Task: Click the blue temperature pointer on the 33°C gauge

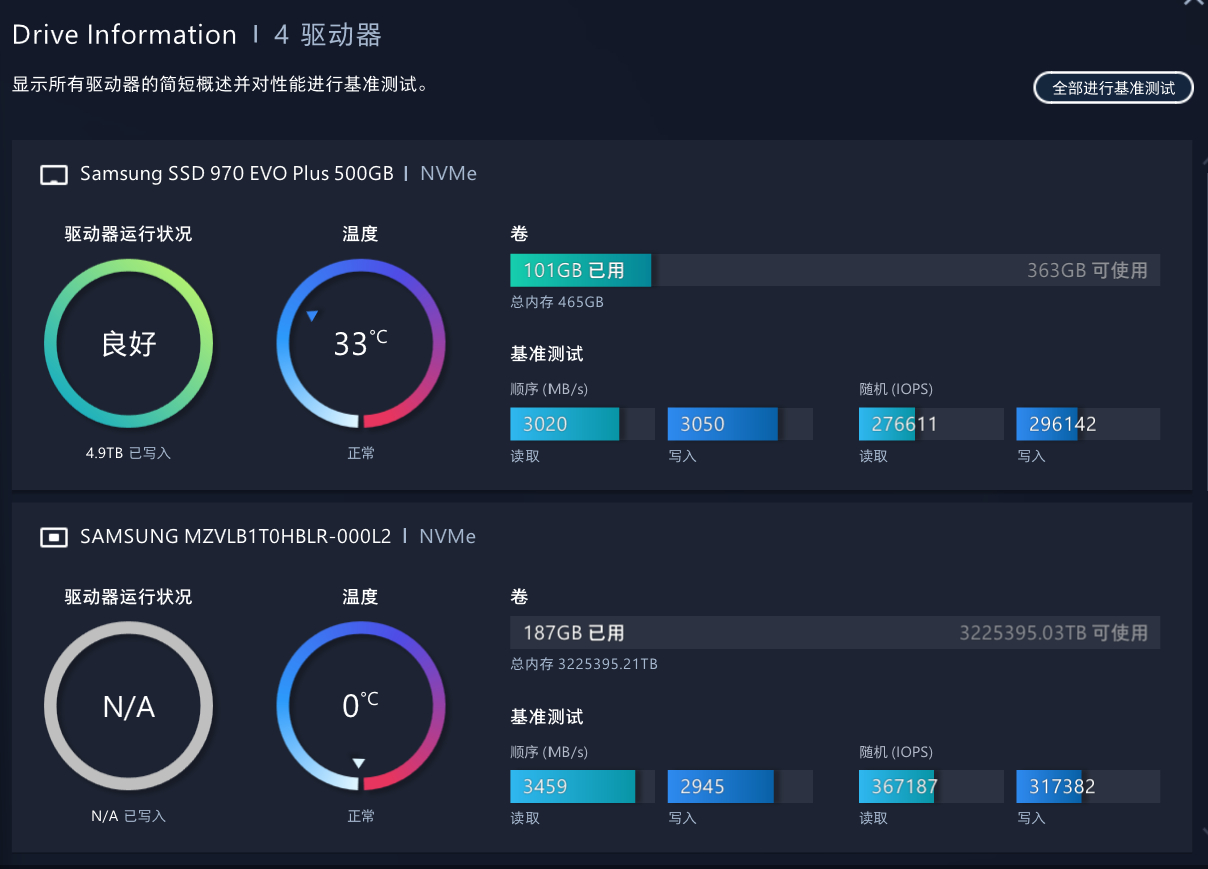Action: 312,316
